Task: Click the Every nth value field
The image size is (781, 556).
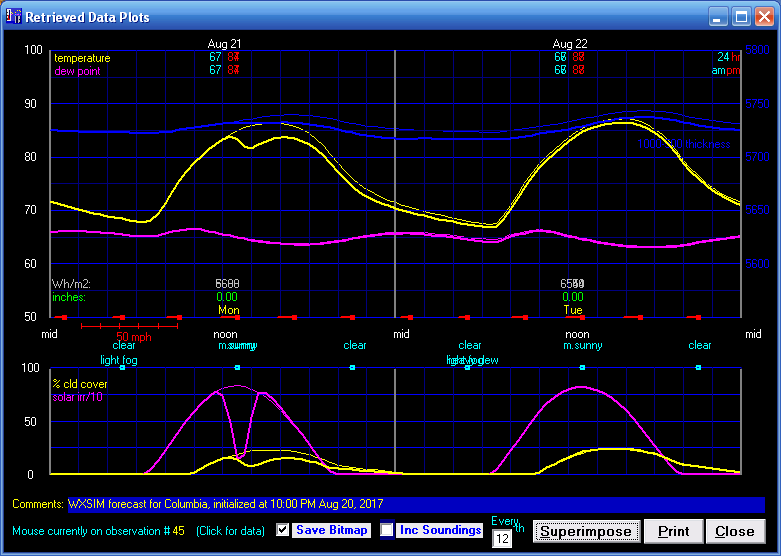Action: pos(501,539)
